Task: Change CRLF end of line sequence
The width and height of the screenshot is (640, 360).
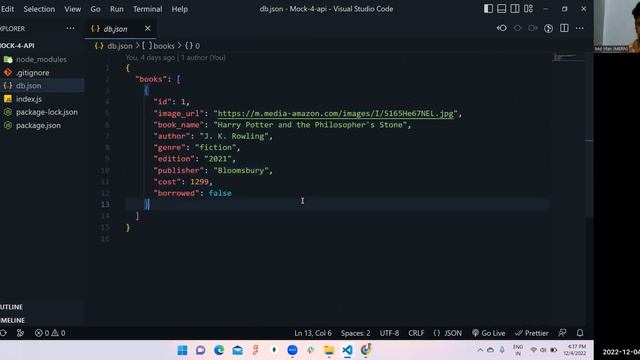Action: (x=416, y=333)
